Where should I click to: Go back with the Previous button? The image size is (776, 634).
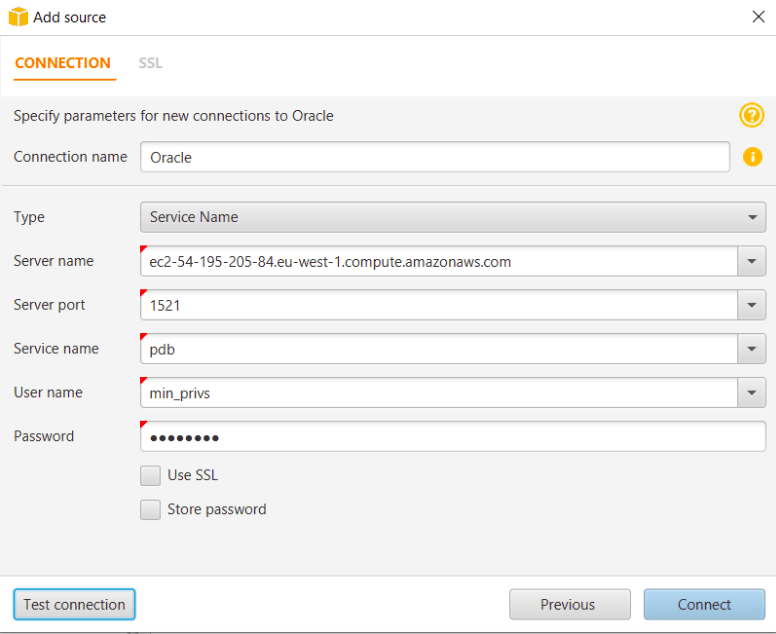pyautogui.click(x=569, y=604)
